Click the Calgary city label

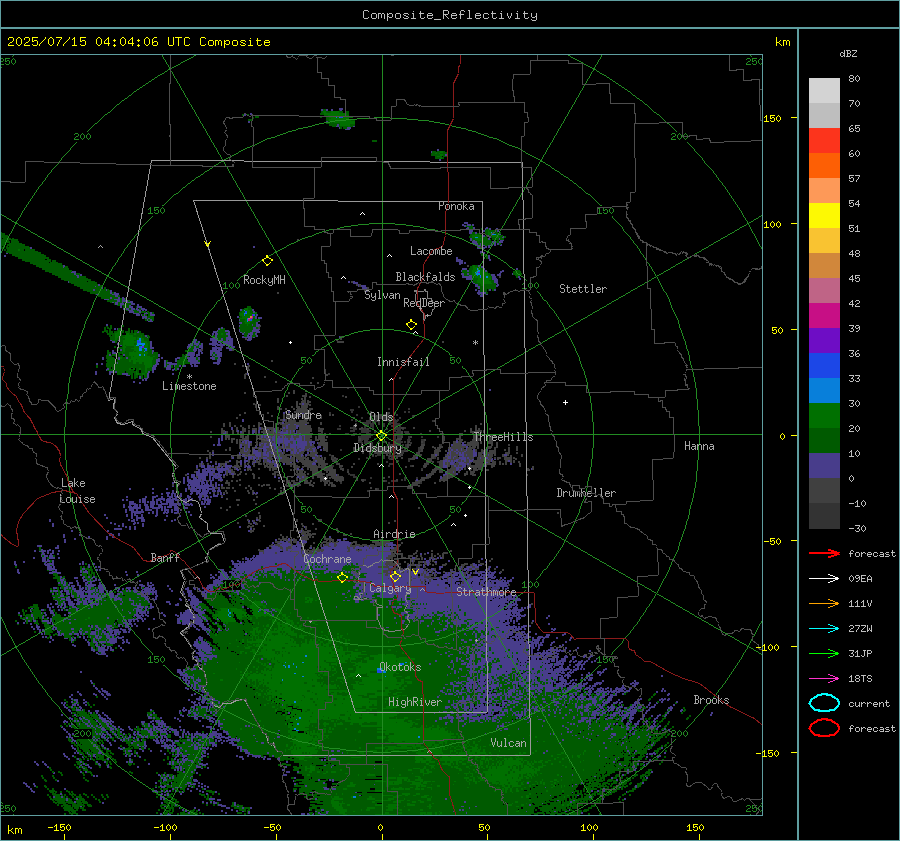tap(390, 588)
